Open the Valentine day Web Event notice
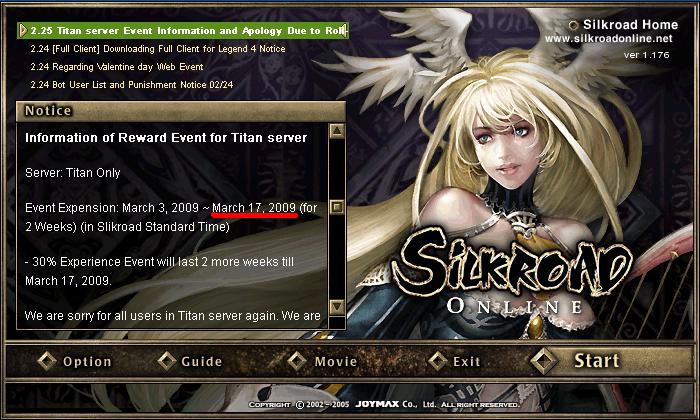 pyautogui.click(x=117, y=67)
